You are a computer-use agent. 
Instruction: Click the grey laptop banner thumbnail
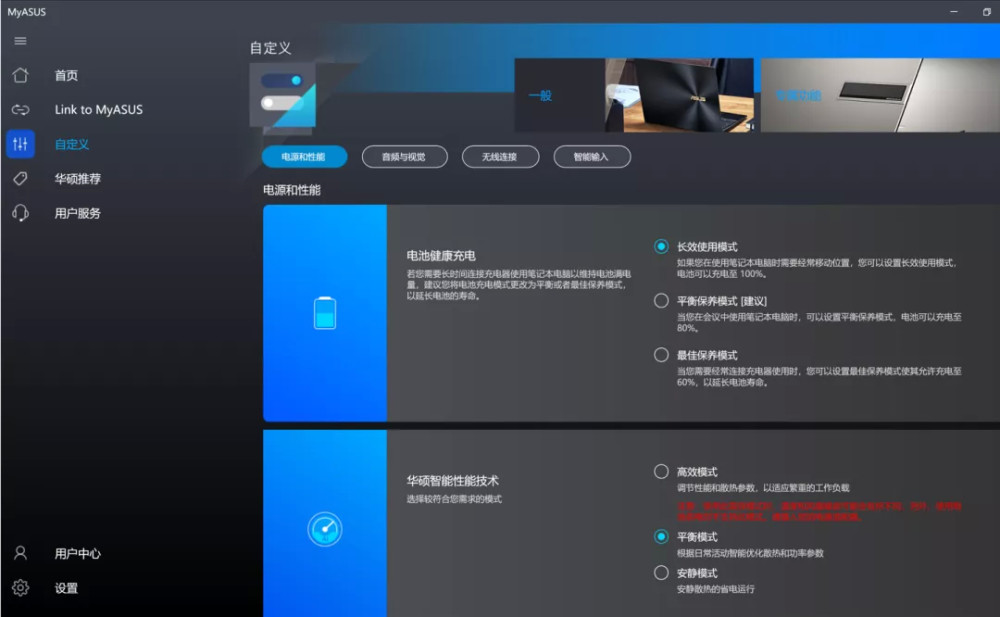click(880, 95)
